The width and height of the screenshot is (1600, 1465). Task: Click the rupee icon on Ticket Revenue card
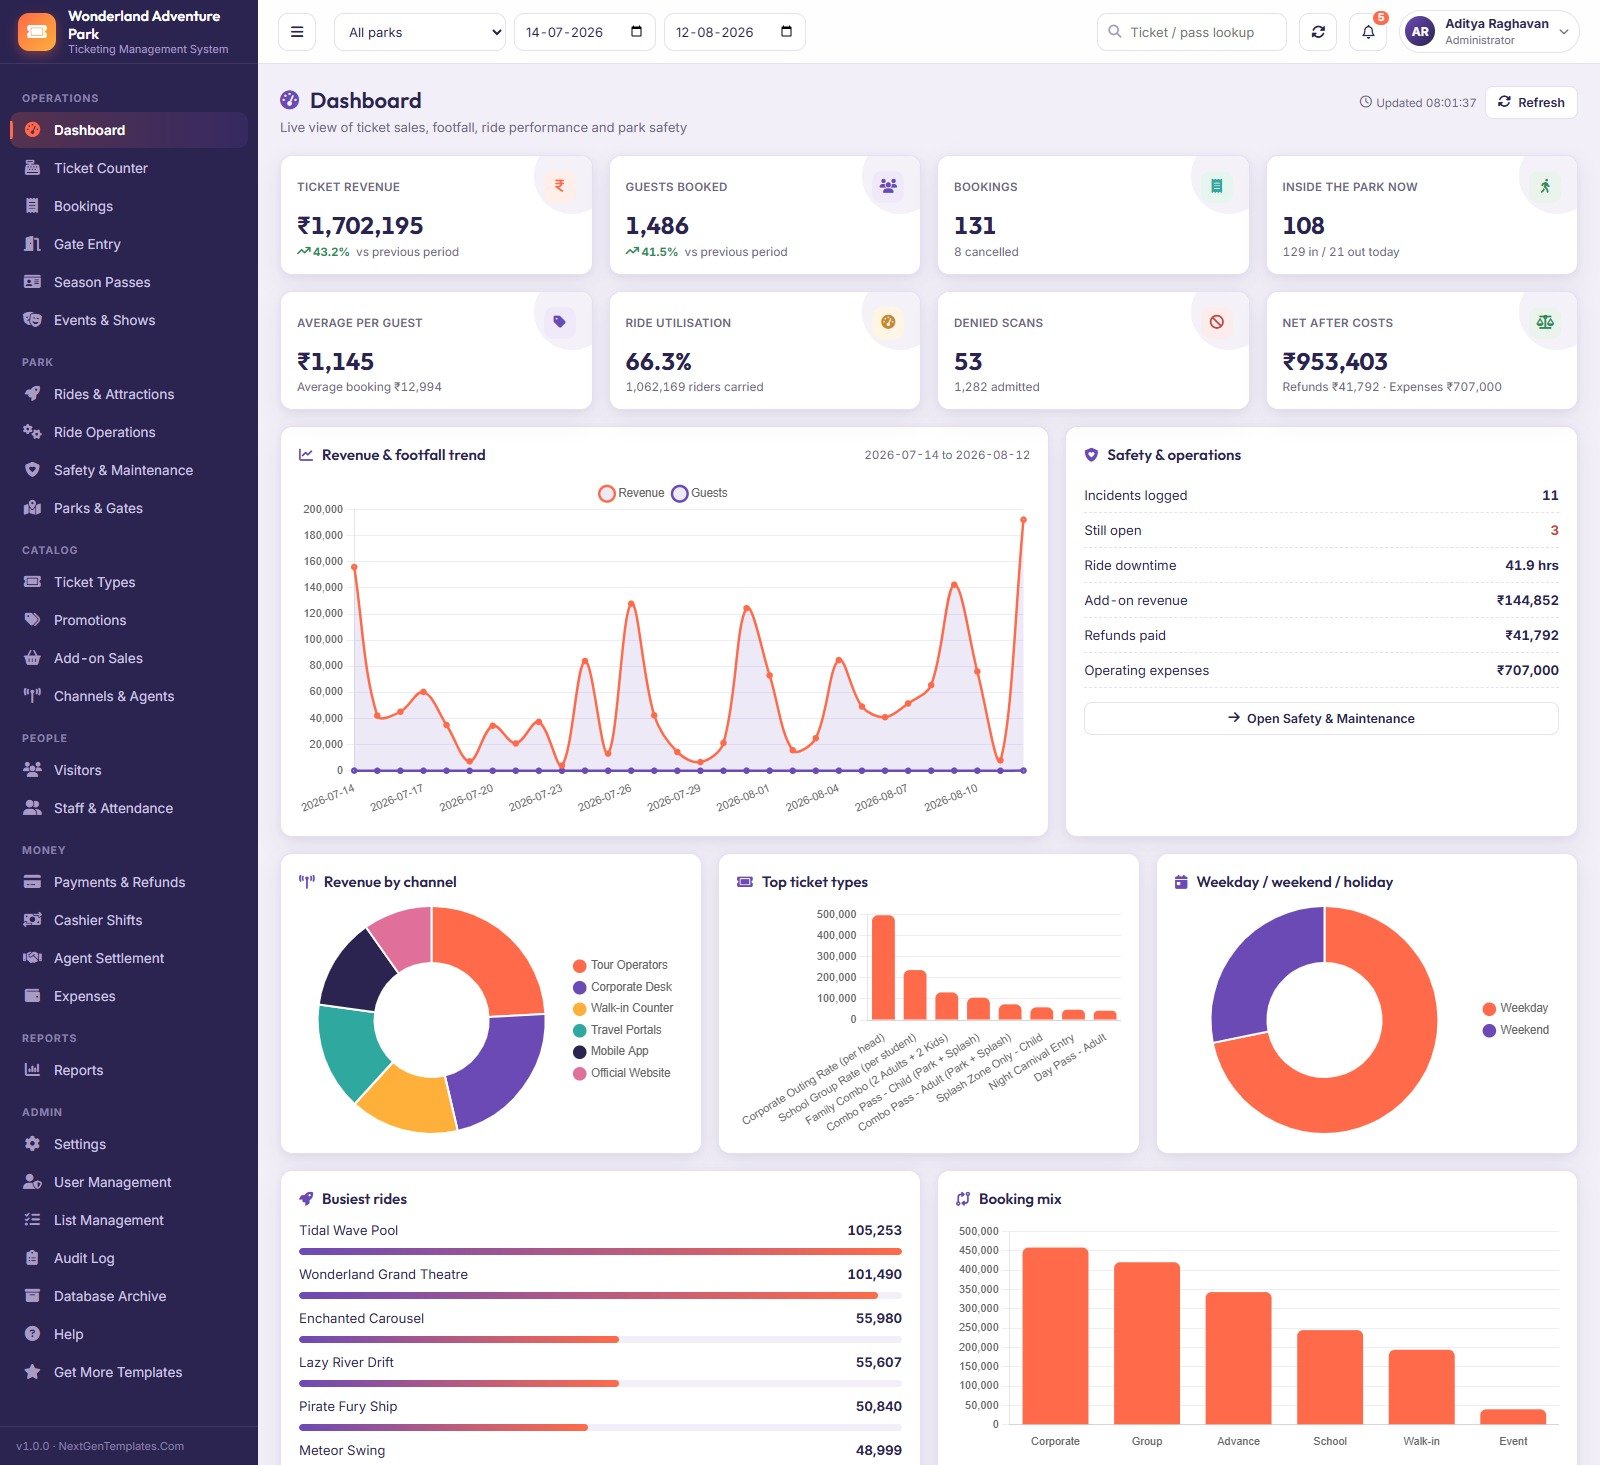pos(559,186)
